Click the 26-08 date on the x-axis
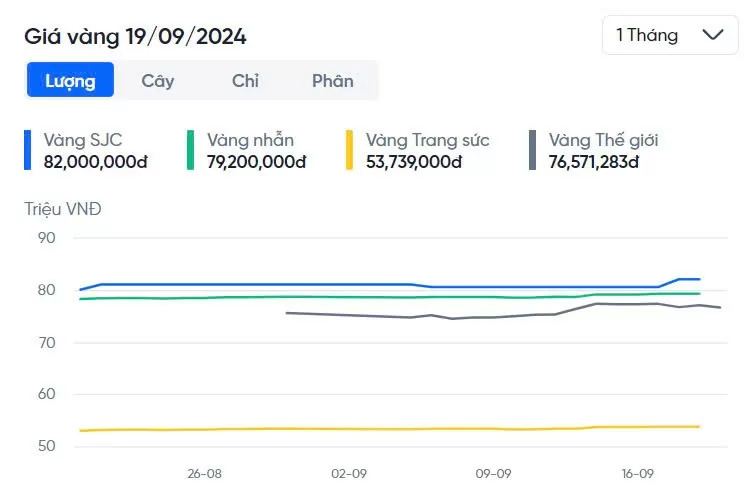Image resolution: width=747 pixels, height=492 pixels. [x=204, y=473]
